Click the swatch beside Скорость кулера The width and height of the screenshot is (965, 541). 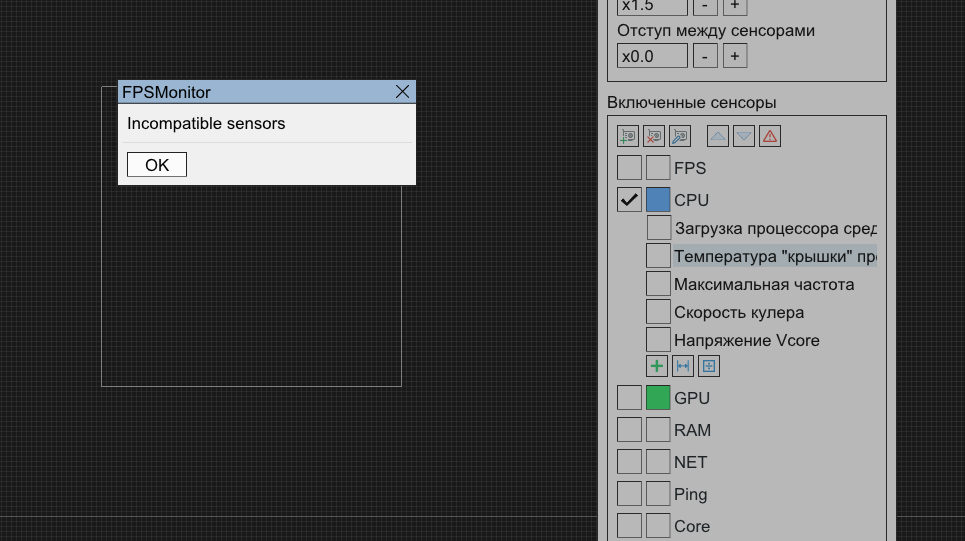(x=658, y=312)
